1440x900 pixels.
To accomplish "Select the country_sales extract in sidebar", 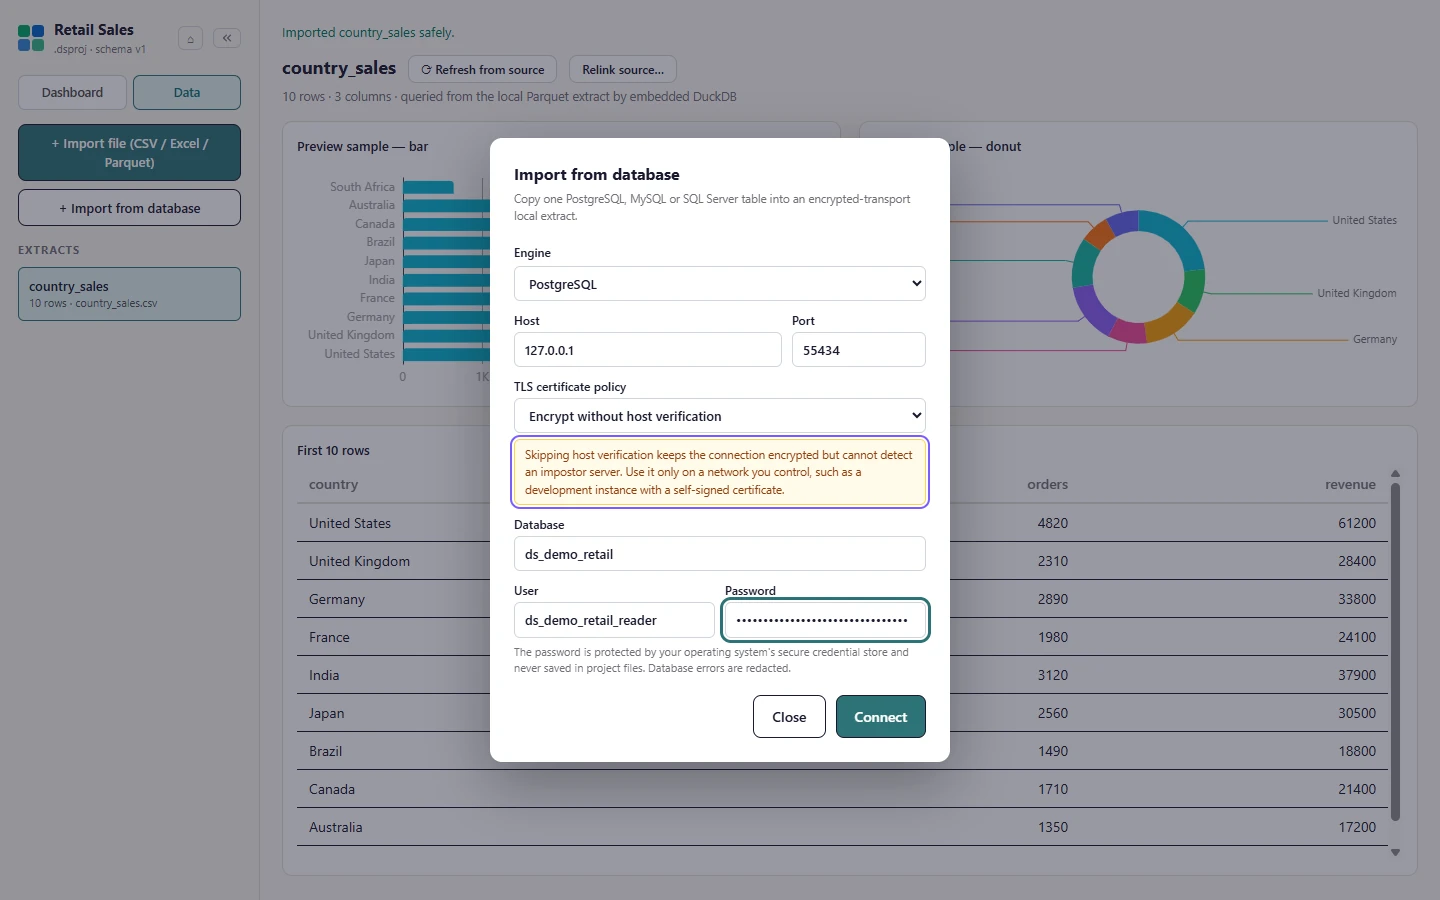I will [x=130, y=294].
